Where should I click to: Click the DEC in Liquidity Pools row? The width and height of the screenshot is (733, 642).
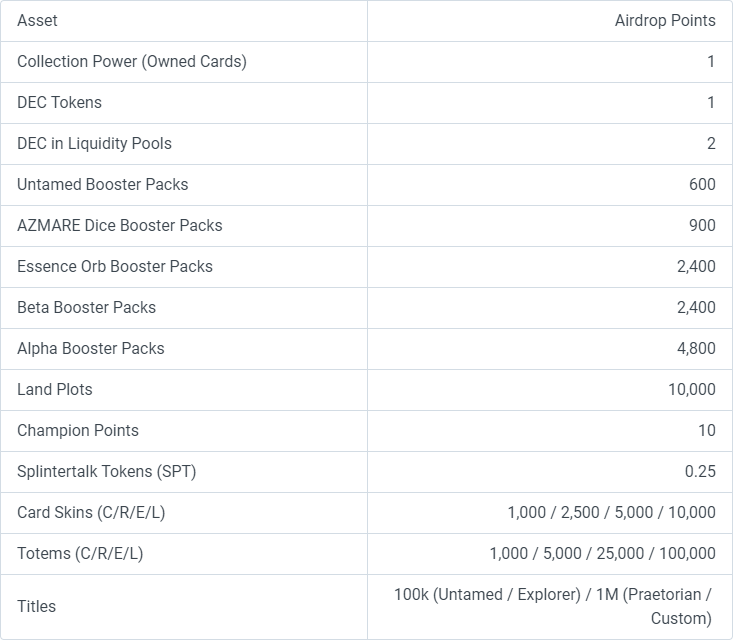click(x=366, y=144)
